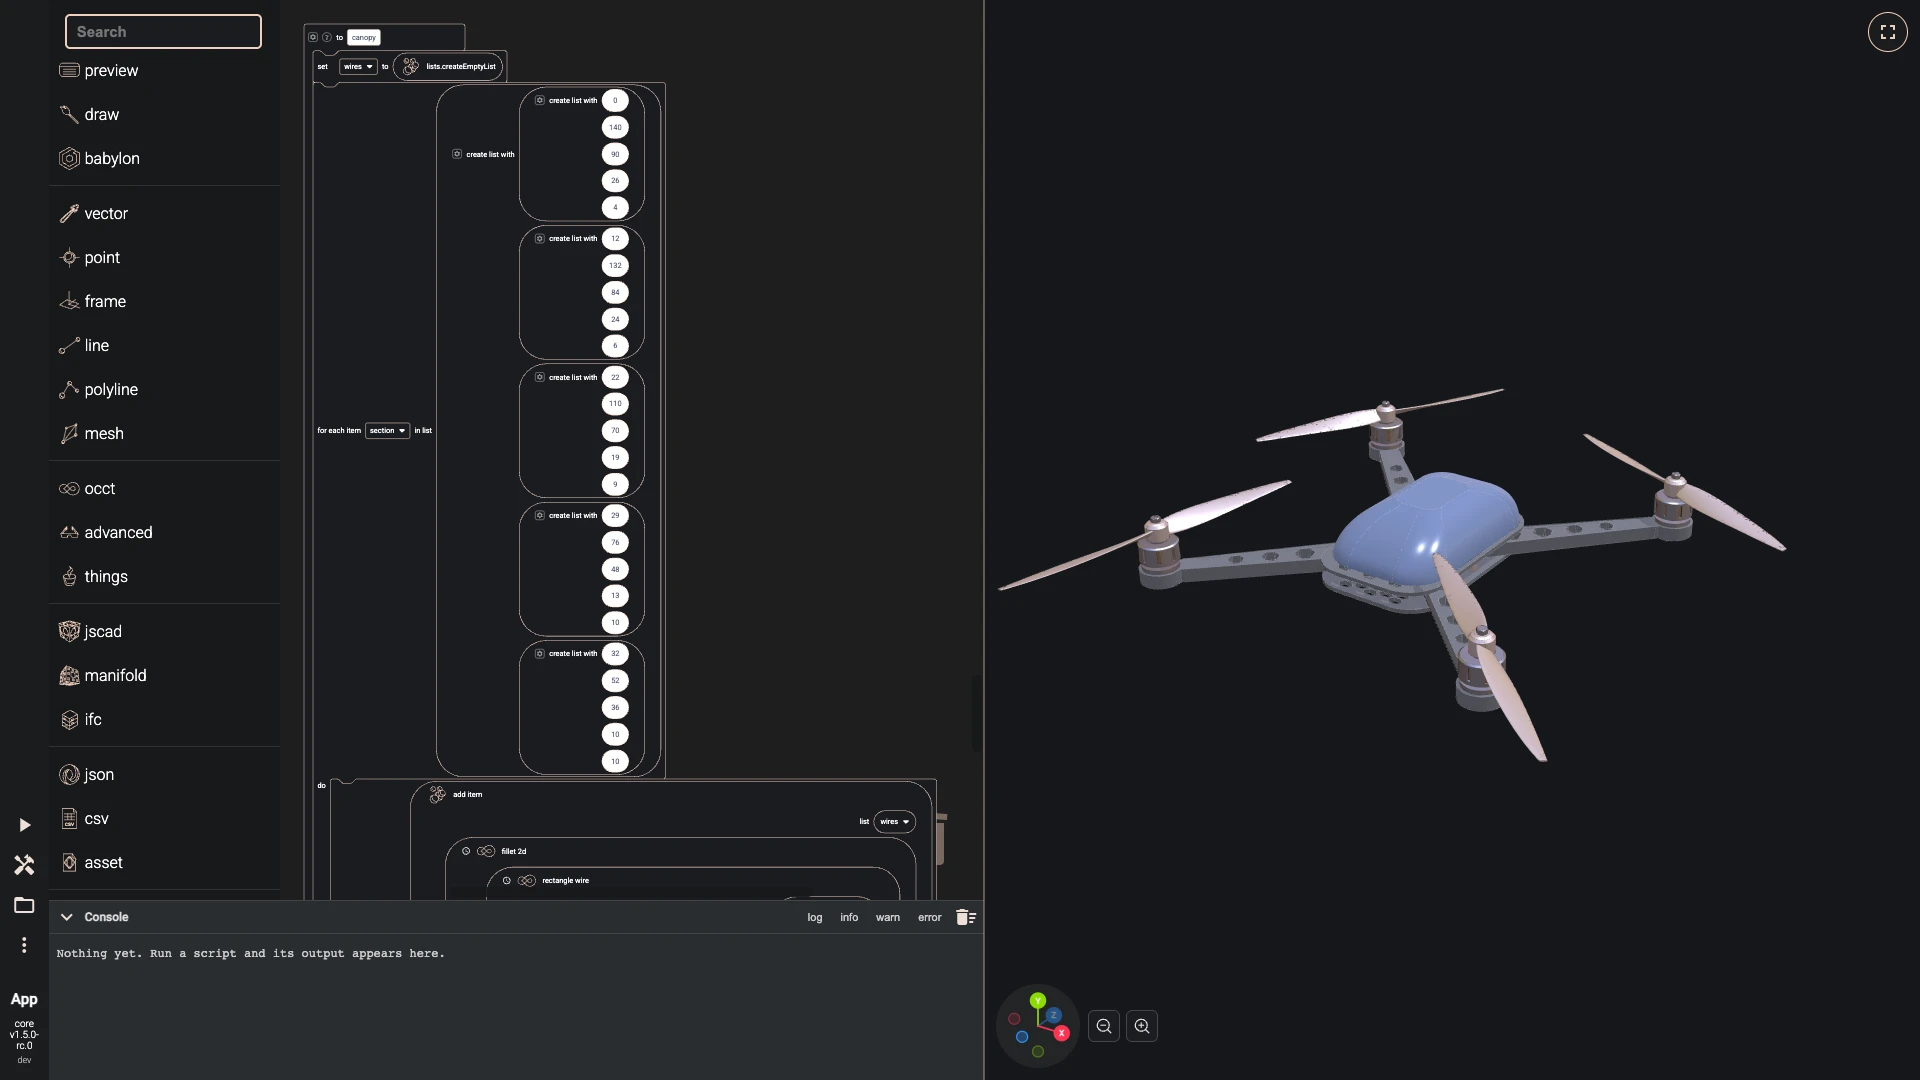The width and height of the screenshot is (1920, 1080).
Task: Clear the console with trash icon
Action: pyautogui.click(x=965, y=917)
